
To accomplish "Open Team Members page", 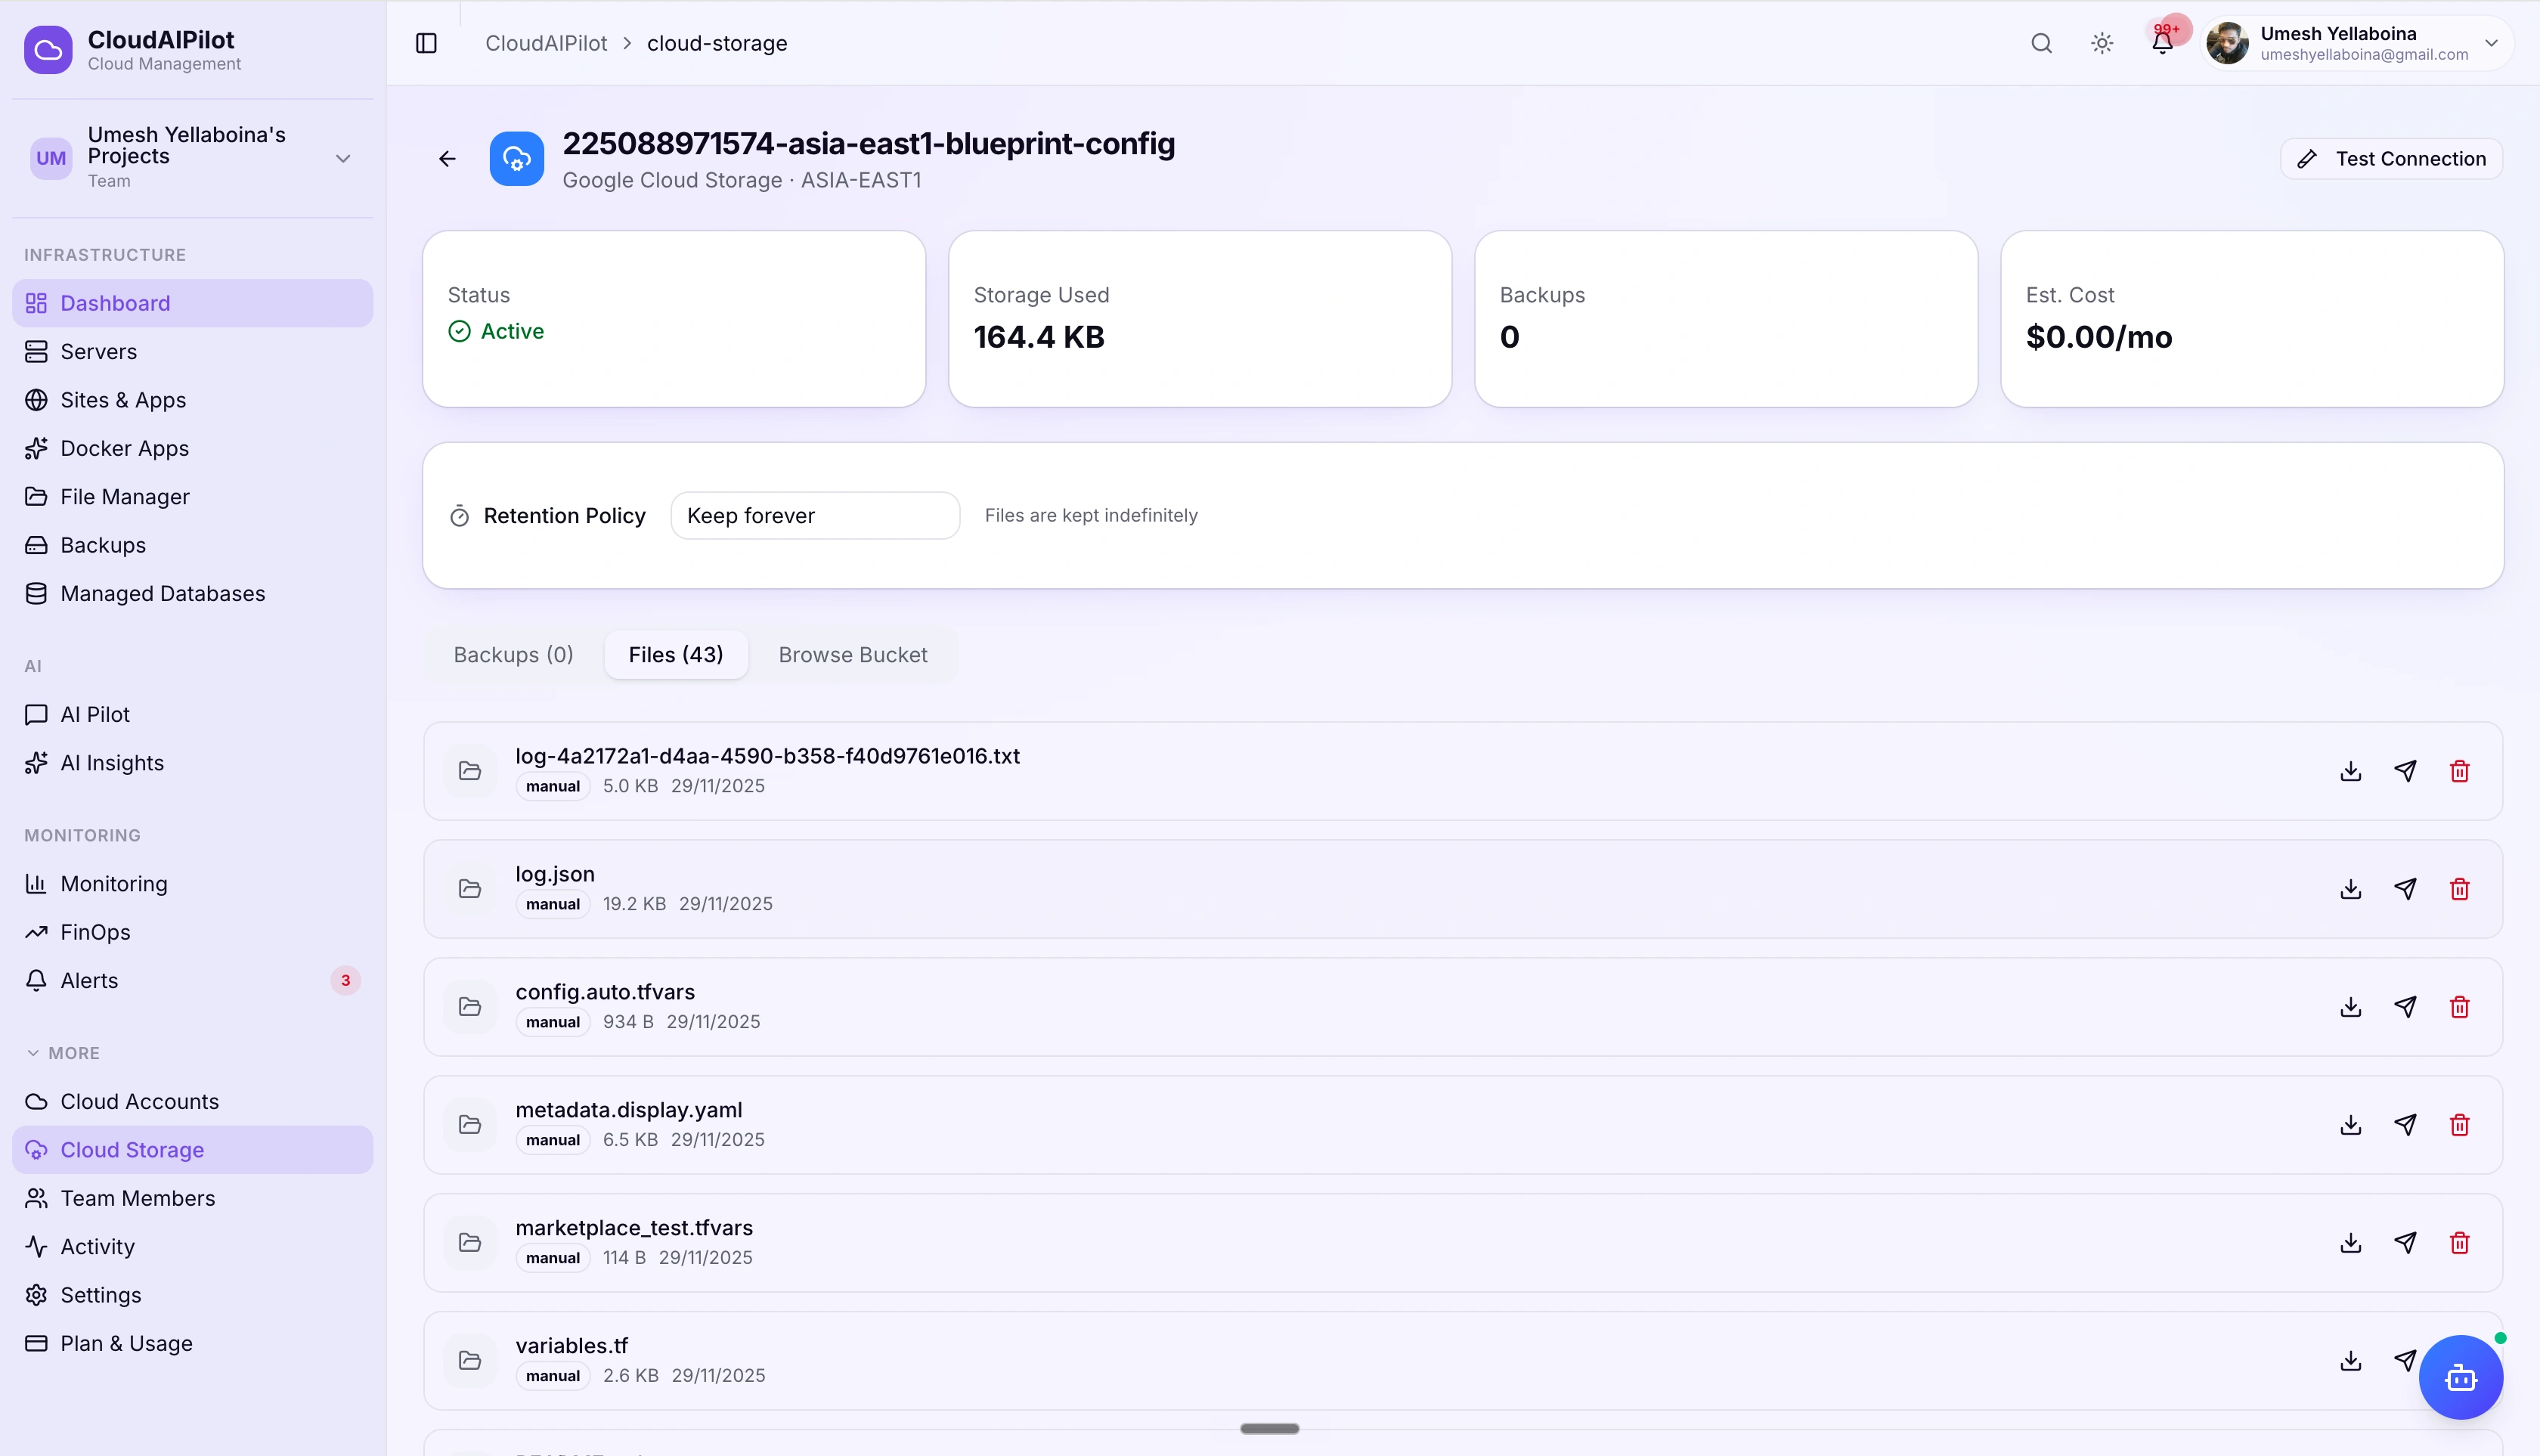I will coord(192,1198).
